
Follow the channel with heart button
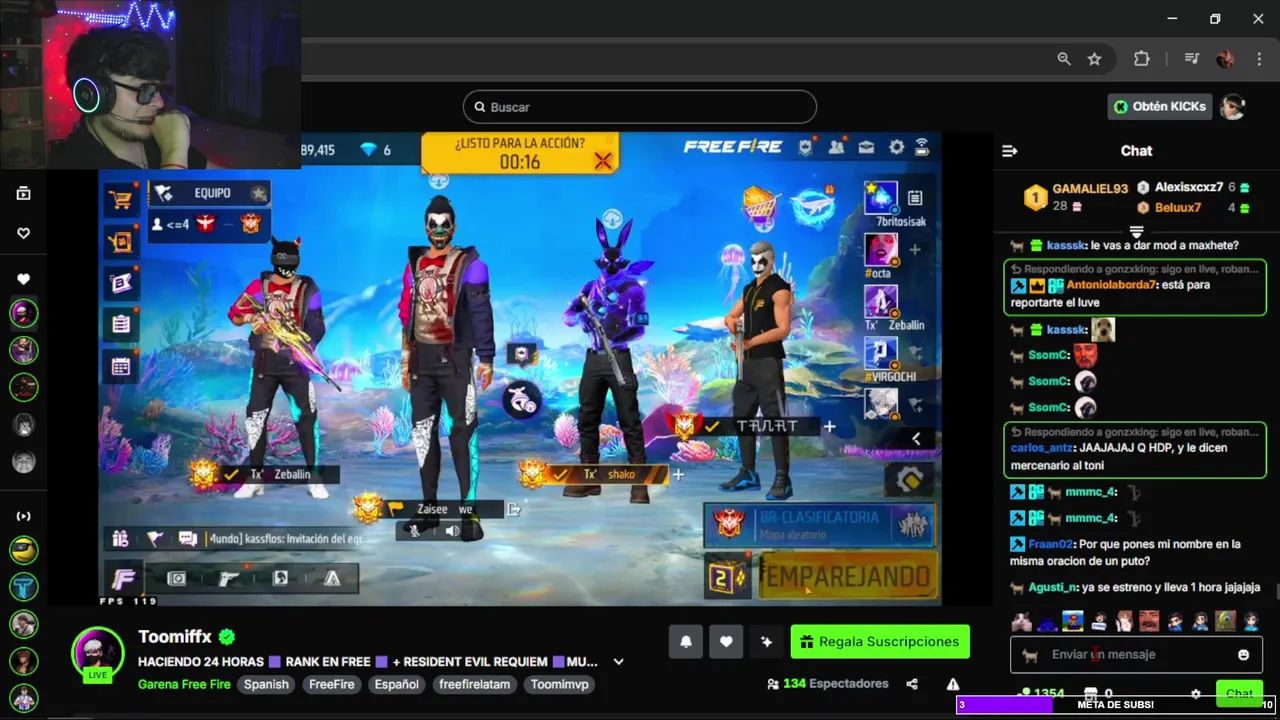coord(726,642)
